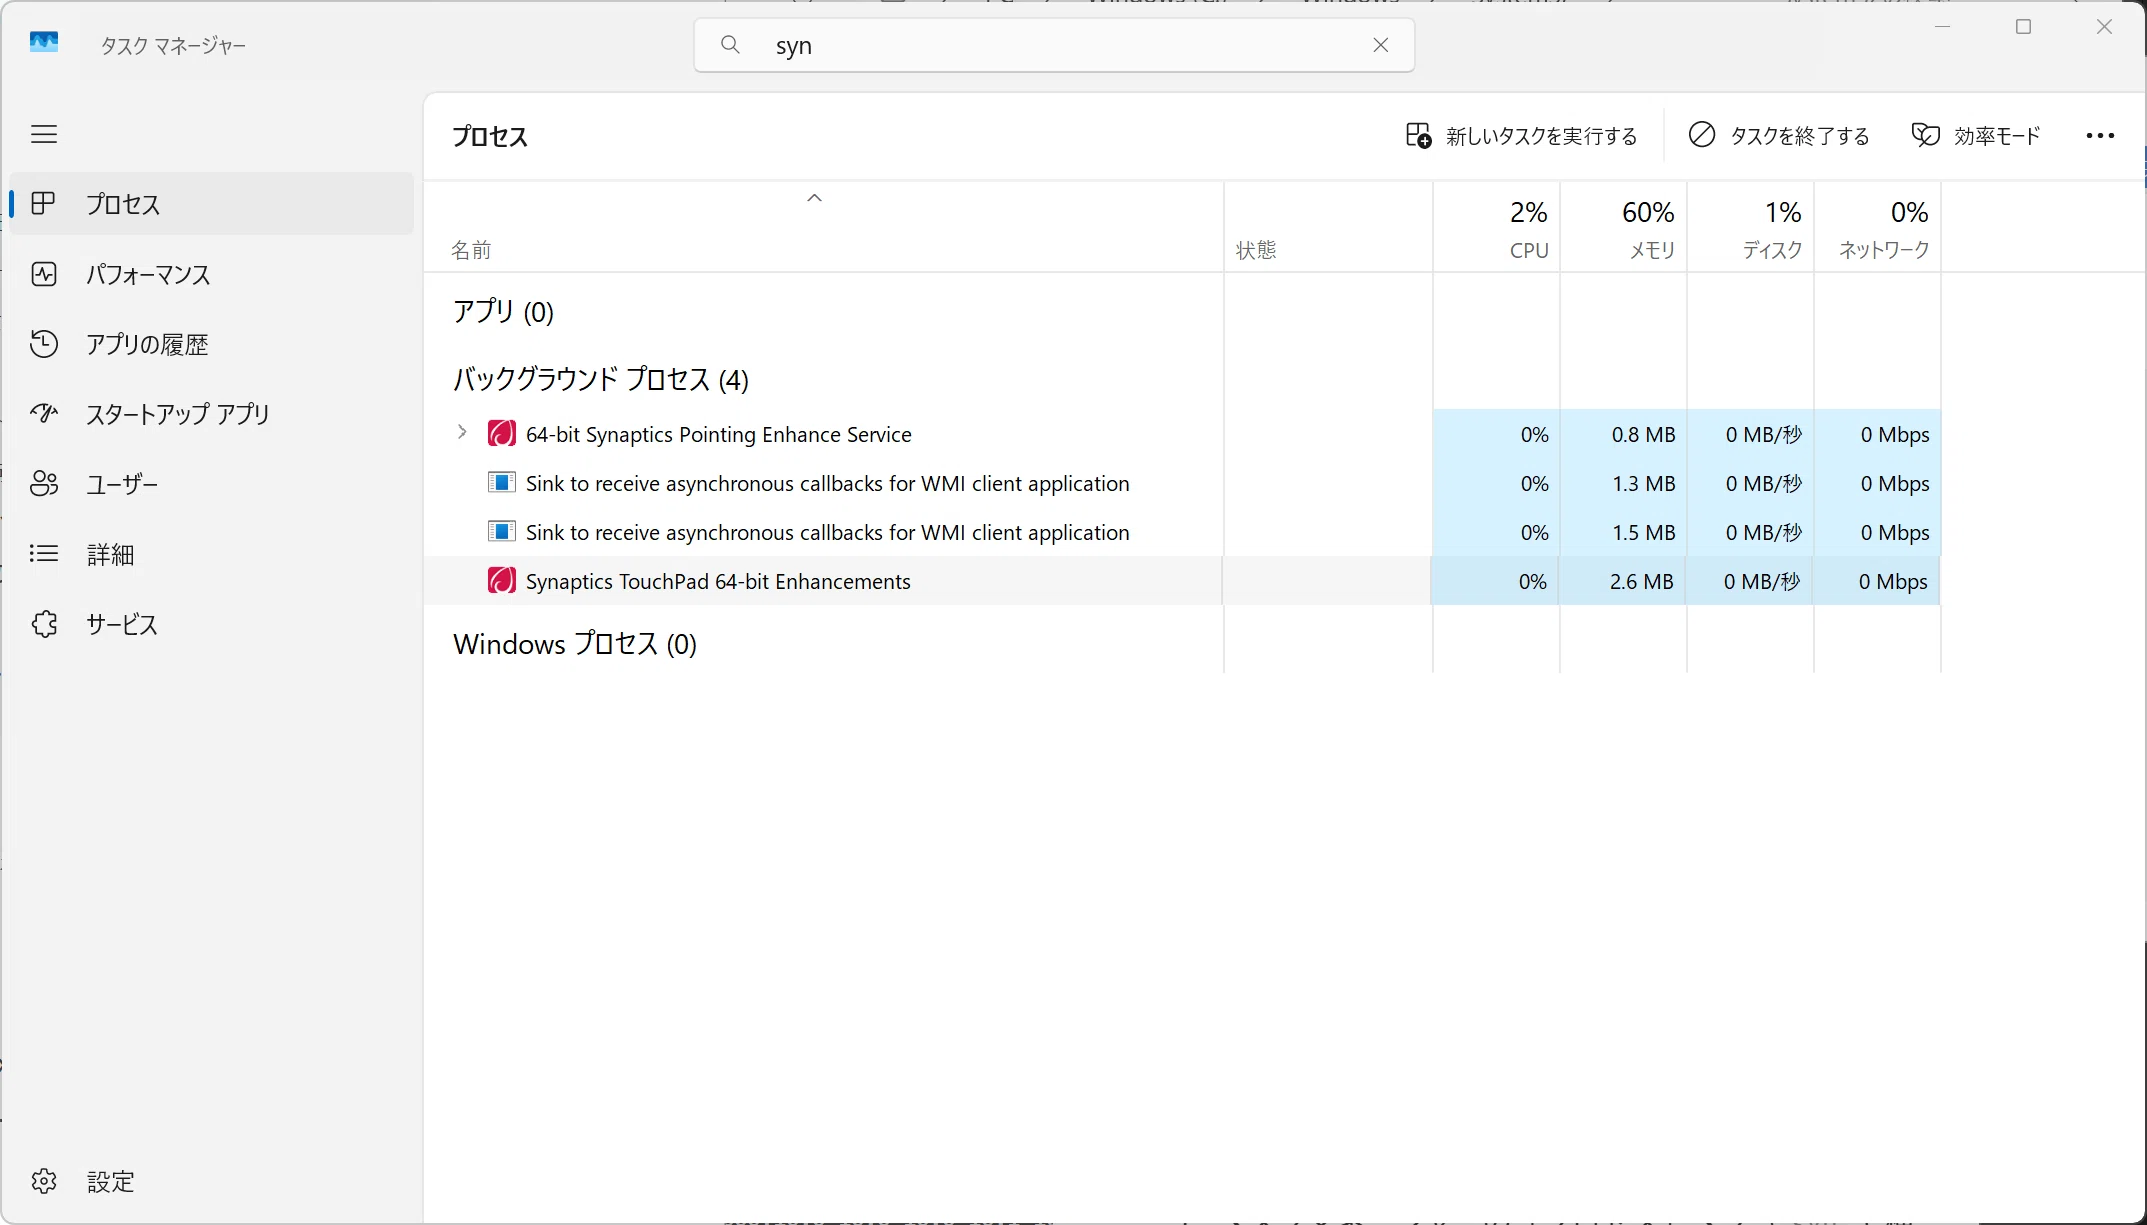Sort processes by the メモリ column
2147x1225 pixels.
(x=1623, y=228)
